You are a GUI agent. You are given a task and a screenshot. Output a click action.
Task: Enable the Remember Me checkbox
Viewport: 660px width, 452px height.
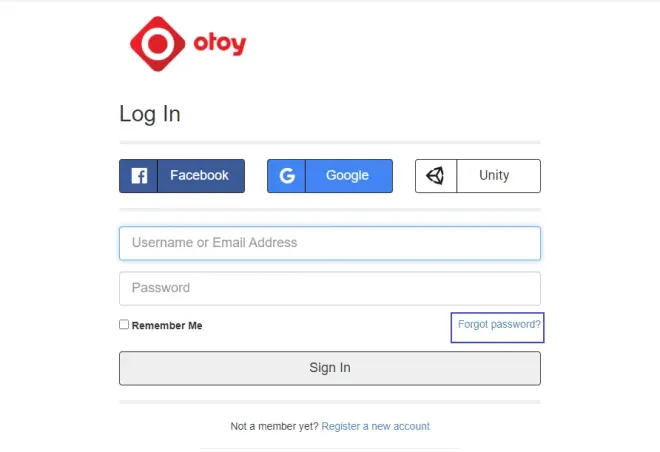[x=124, y=324]
